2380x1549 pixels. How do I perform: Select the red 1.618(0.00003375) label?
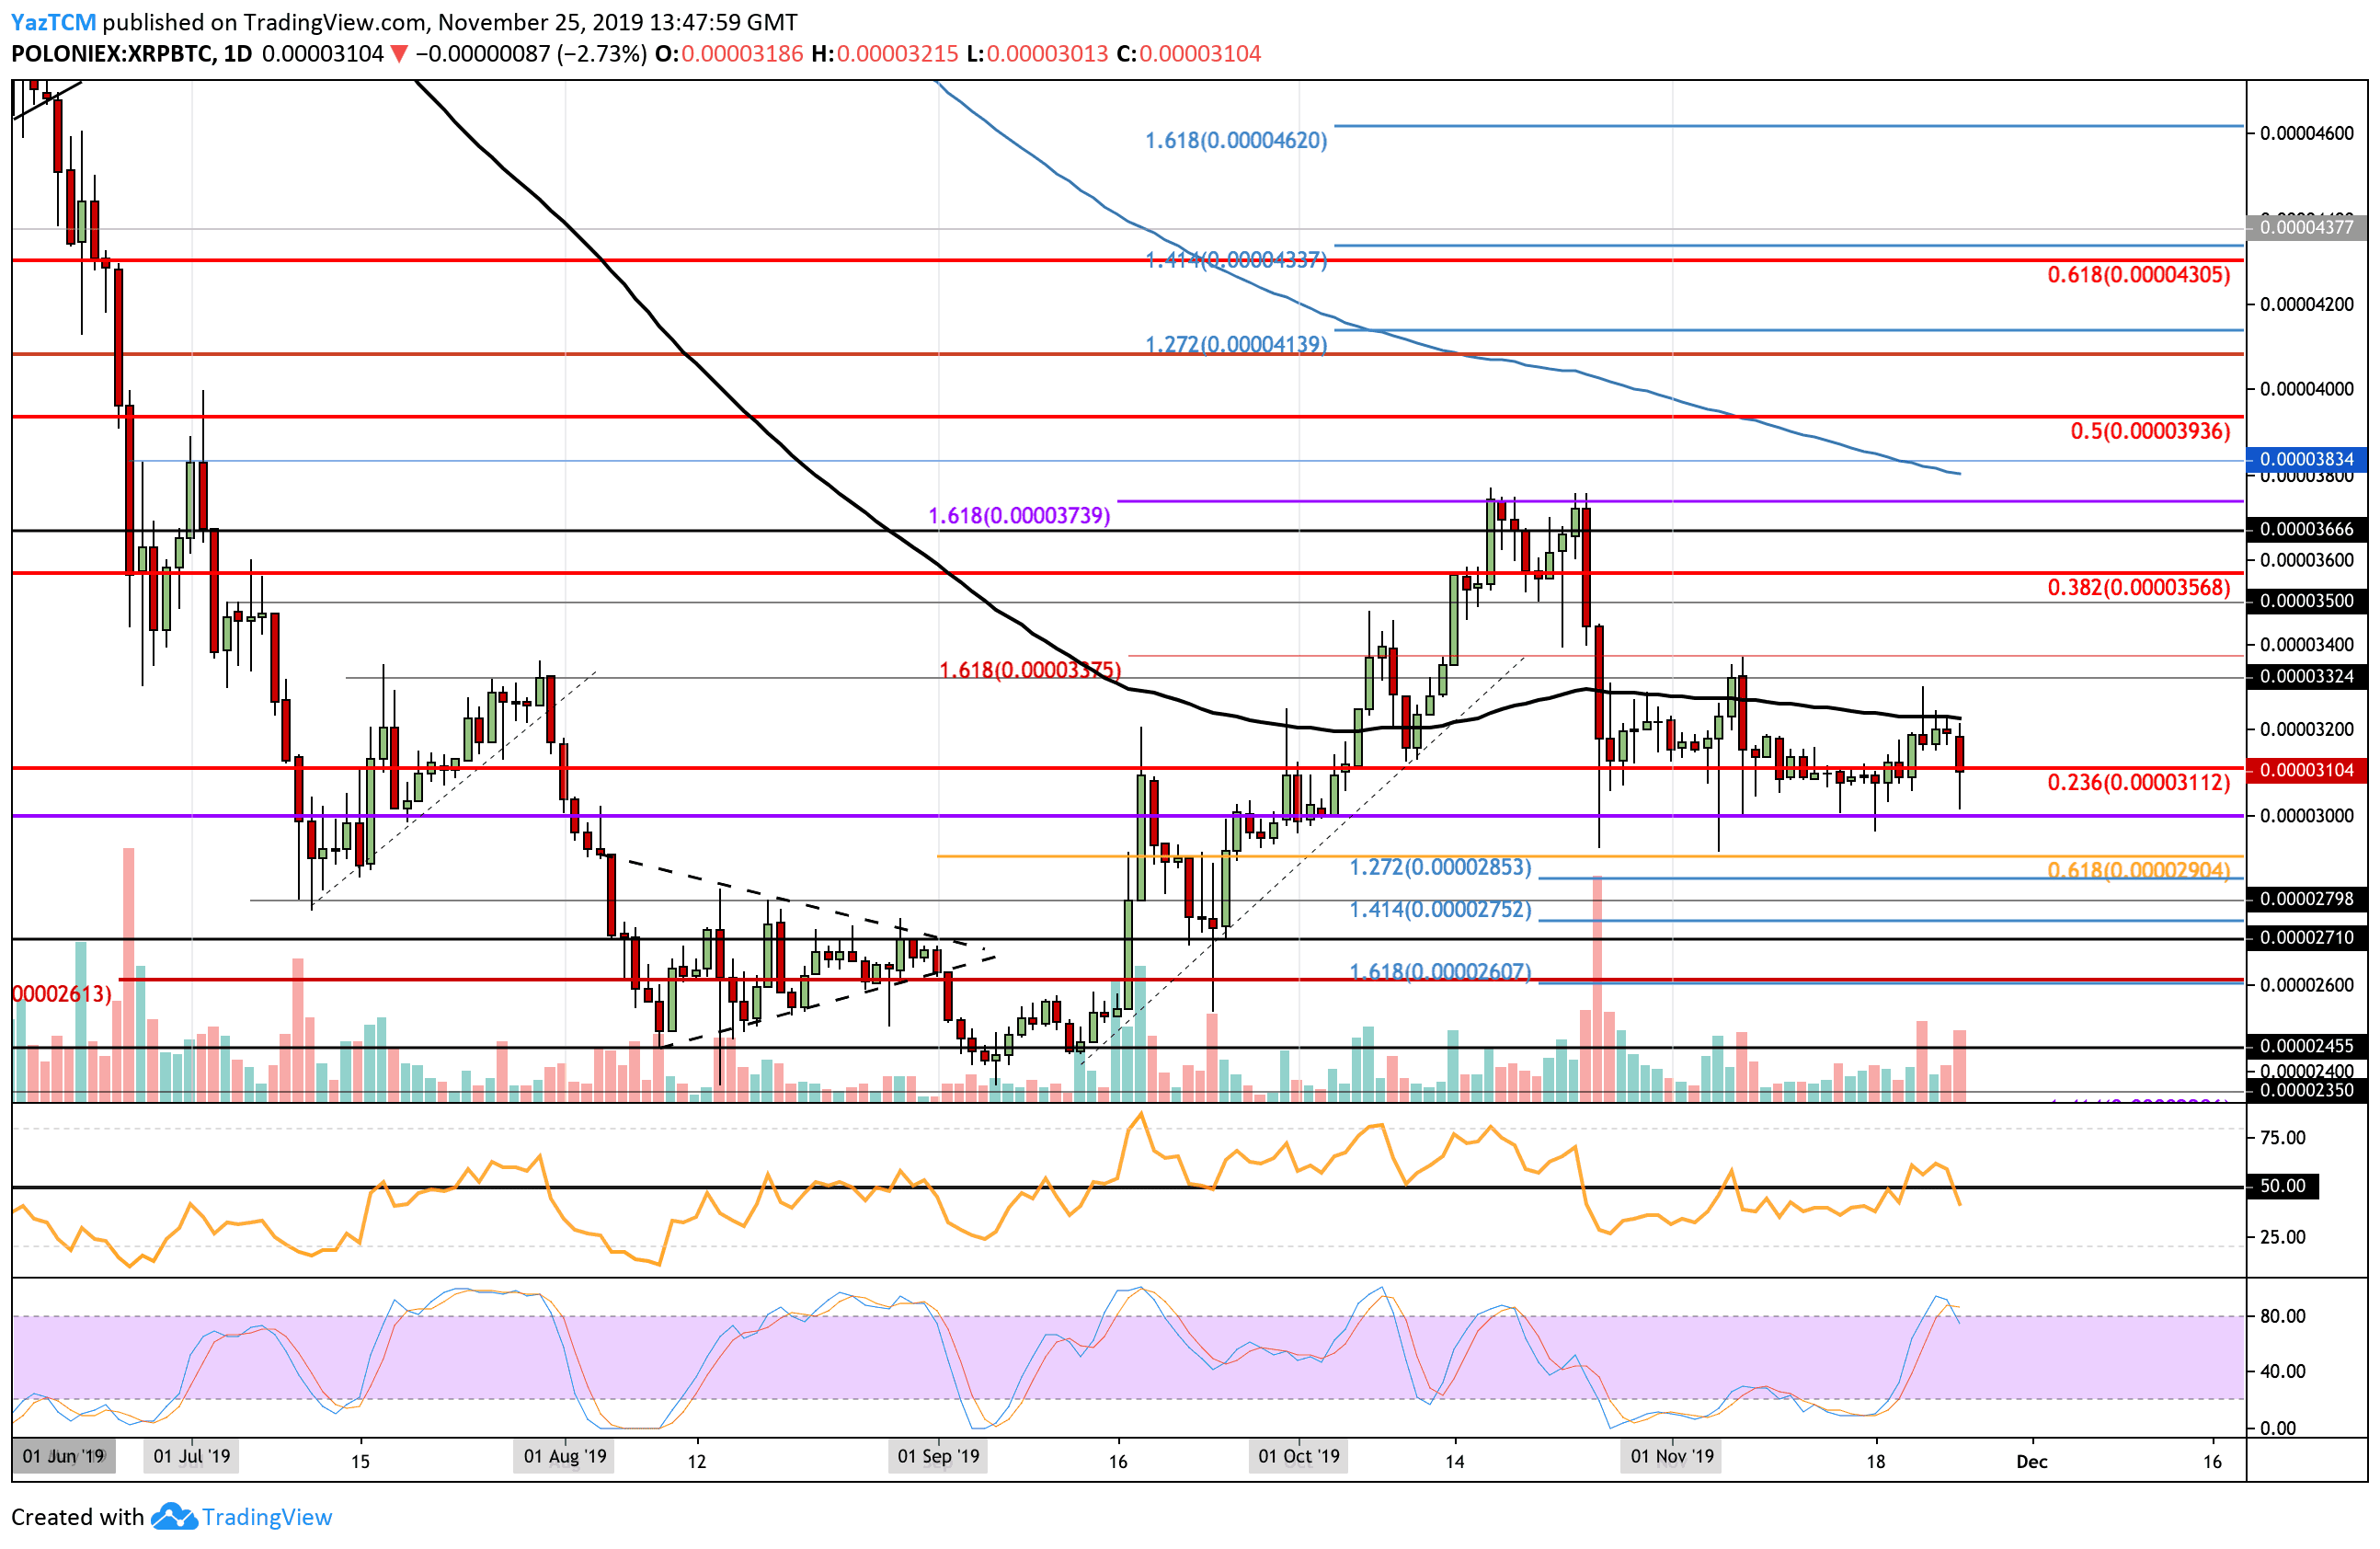click(1030, 669)
